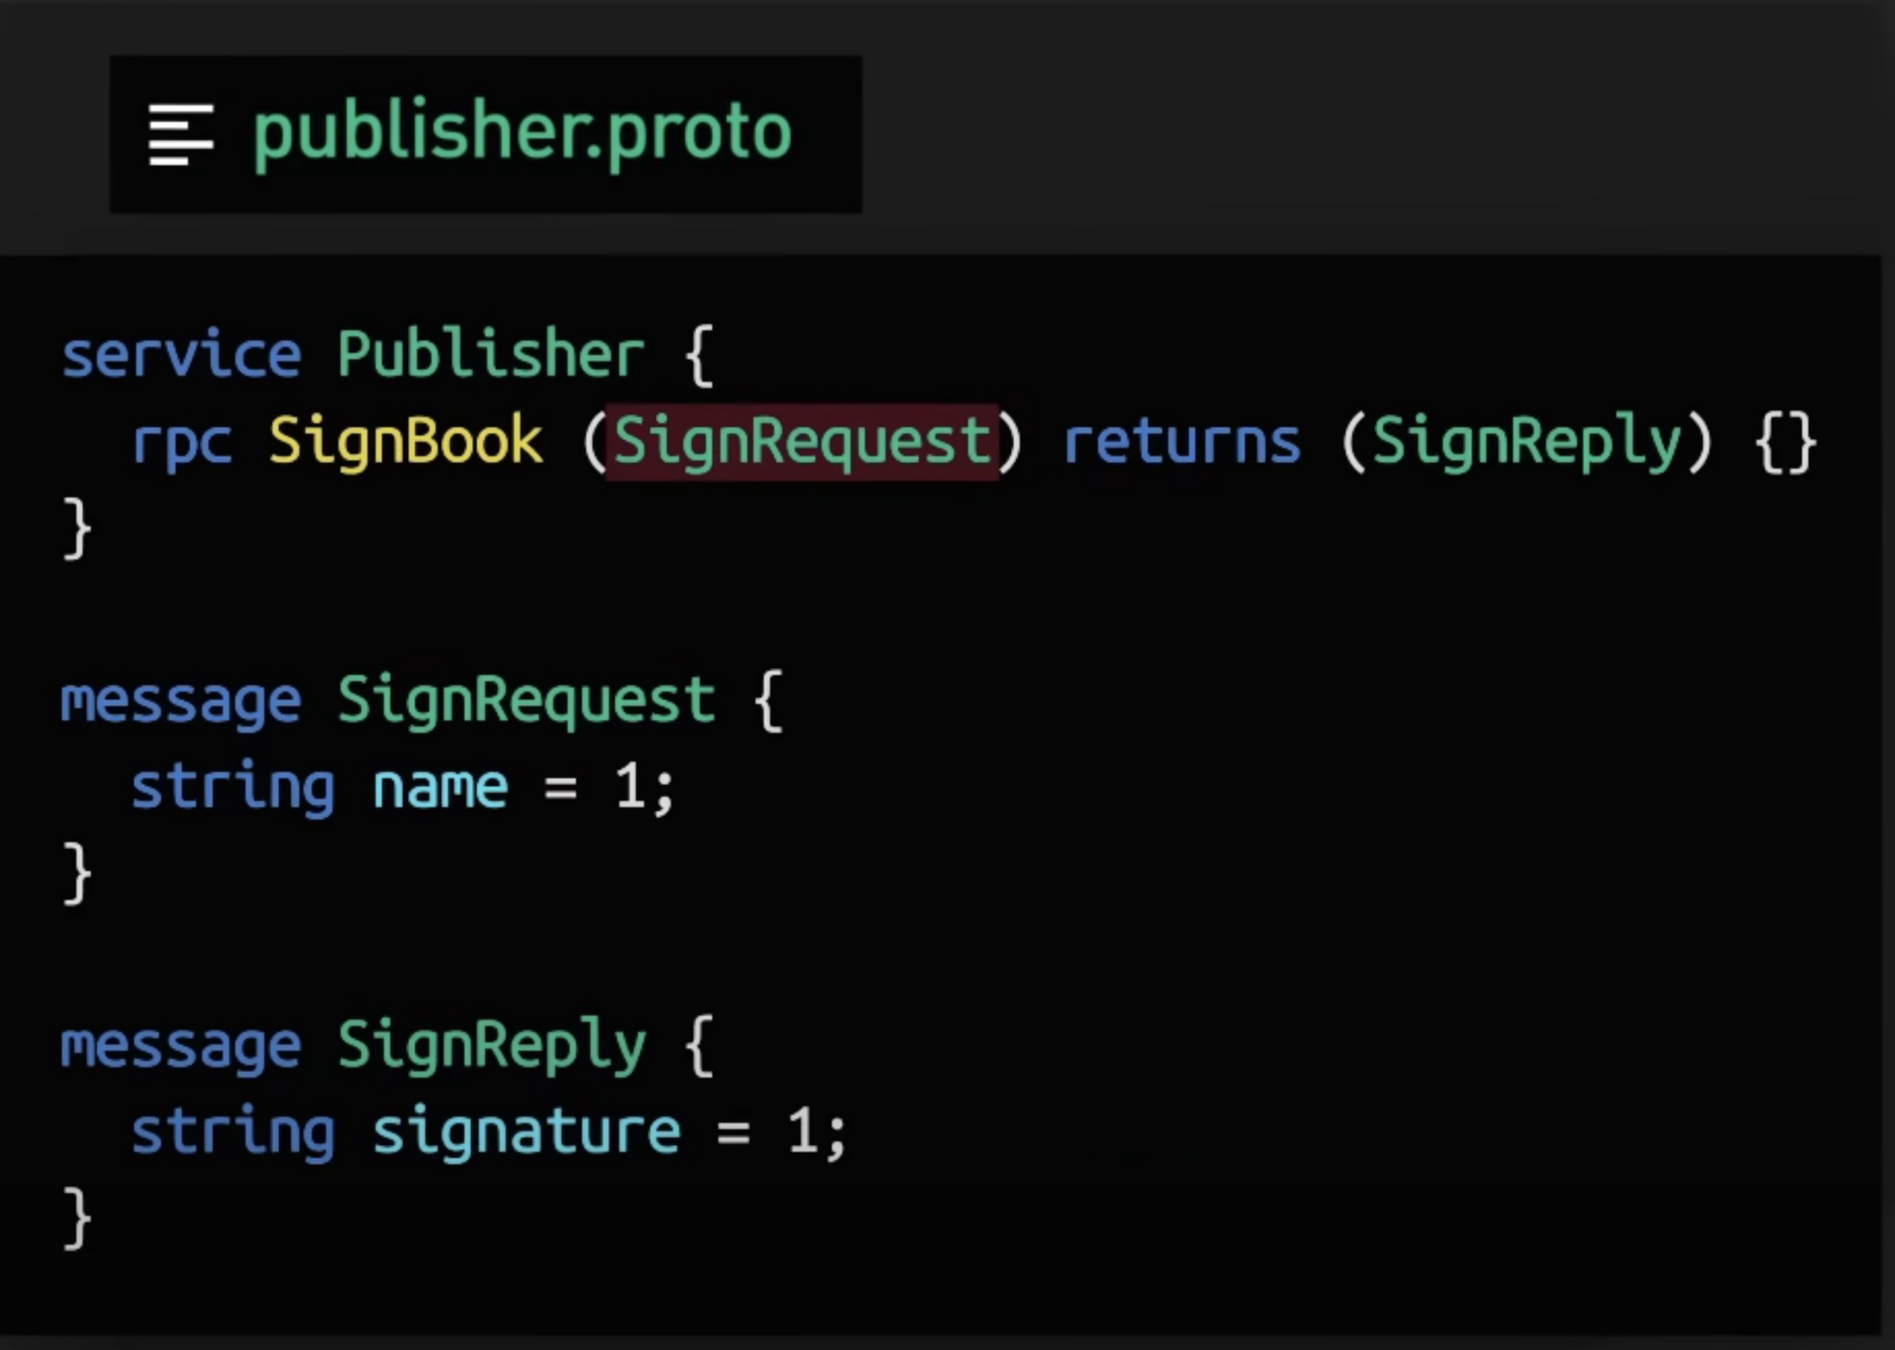Click the rpc keyword

coord(182,443)
